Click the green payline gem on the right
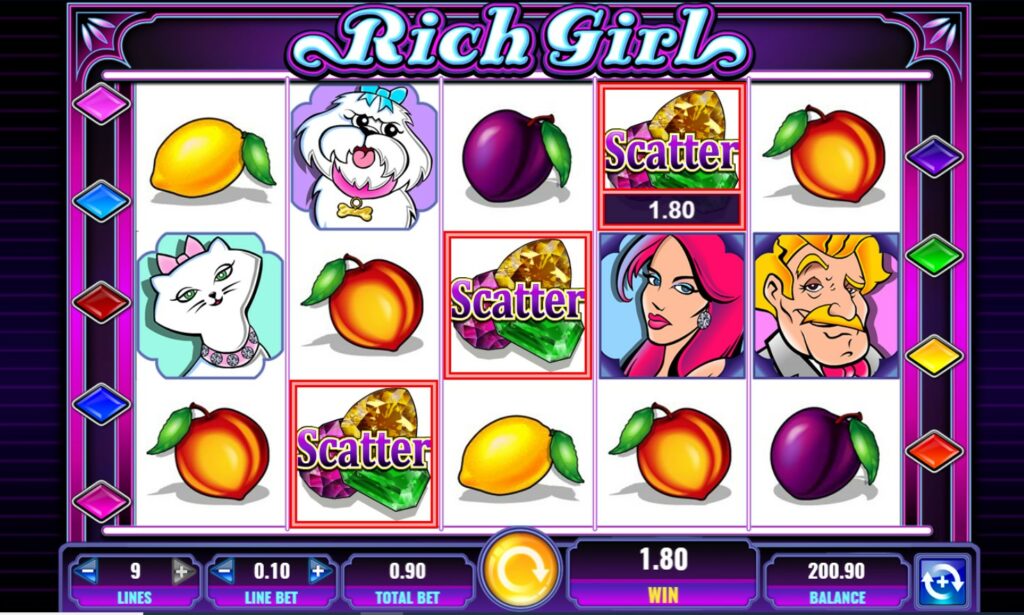The height and width of the screenshot is (615, 1024). 934,255
